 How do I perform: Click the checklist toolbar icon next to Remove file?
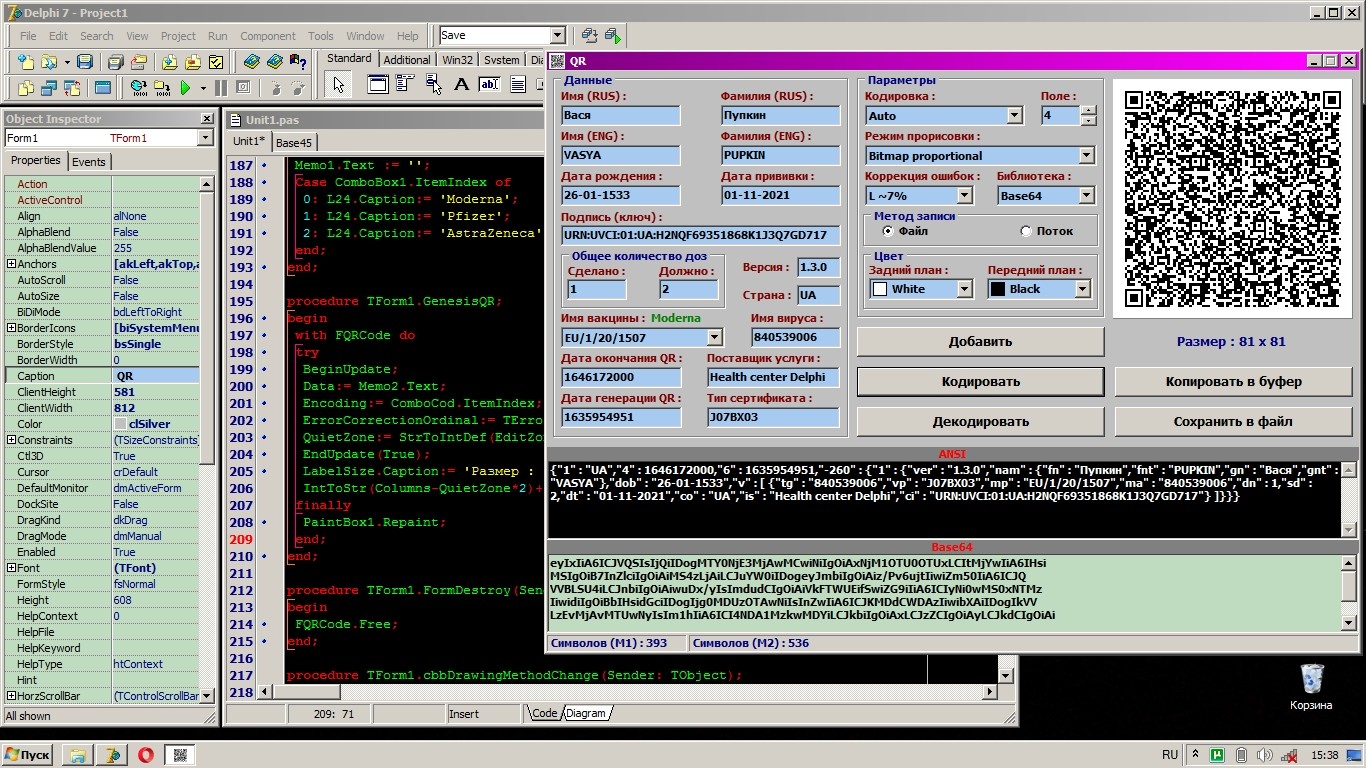pyautogui.click(x=215, y=62)
